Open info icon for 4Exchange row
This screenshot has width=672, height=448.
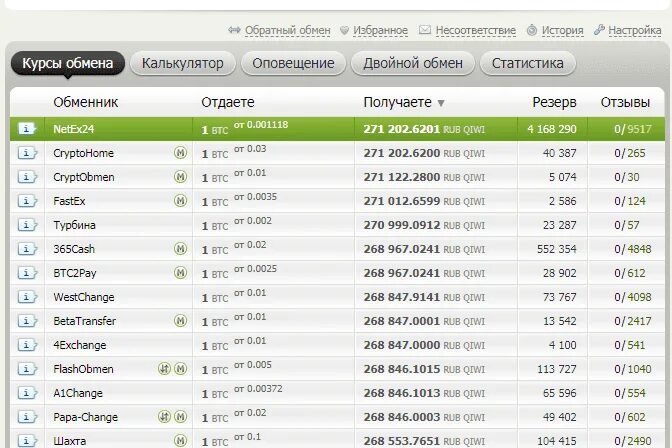(x=27, y=345)
